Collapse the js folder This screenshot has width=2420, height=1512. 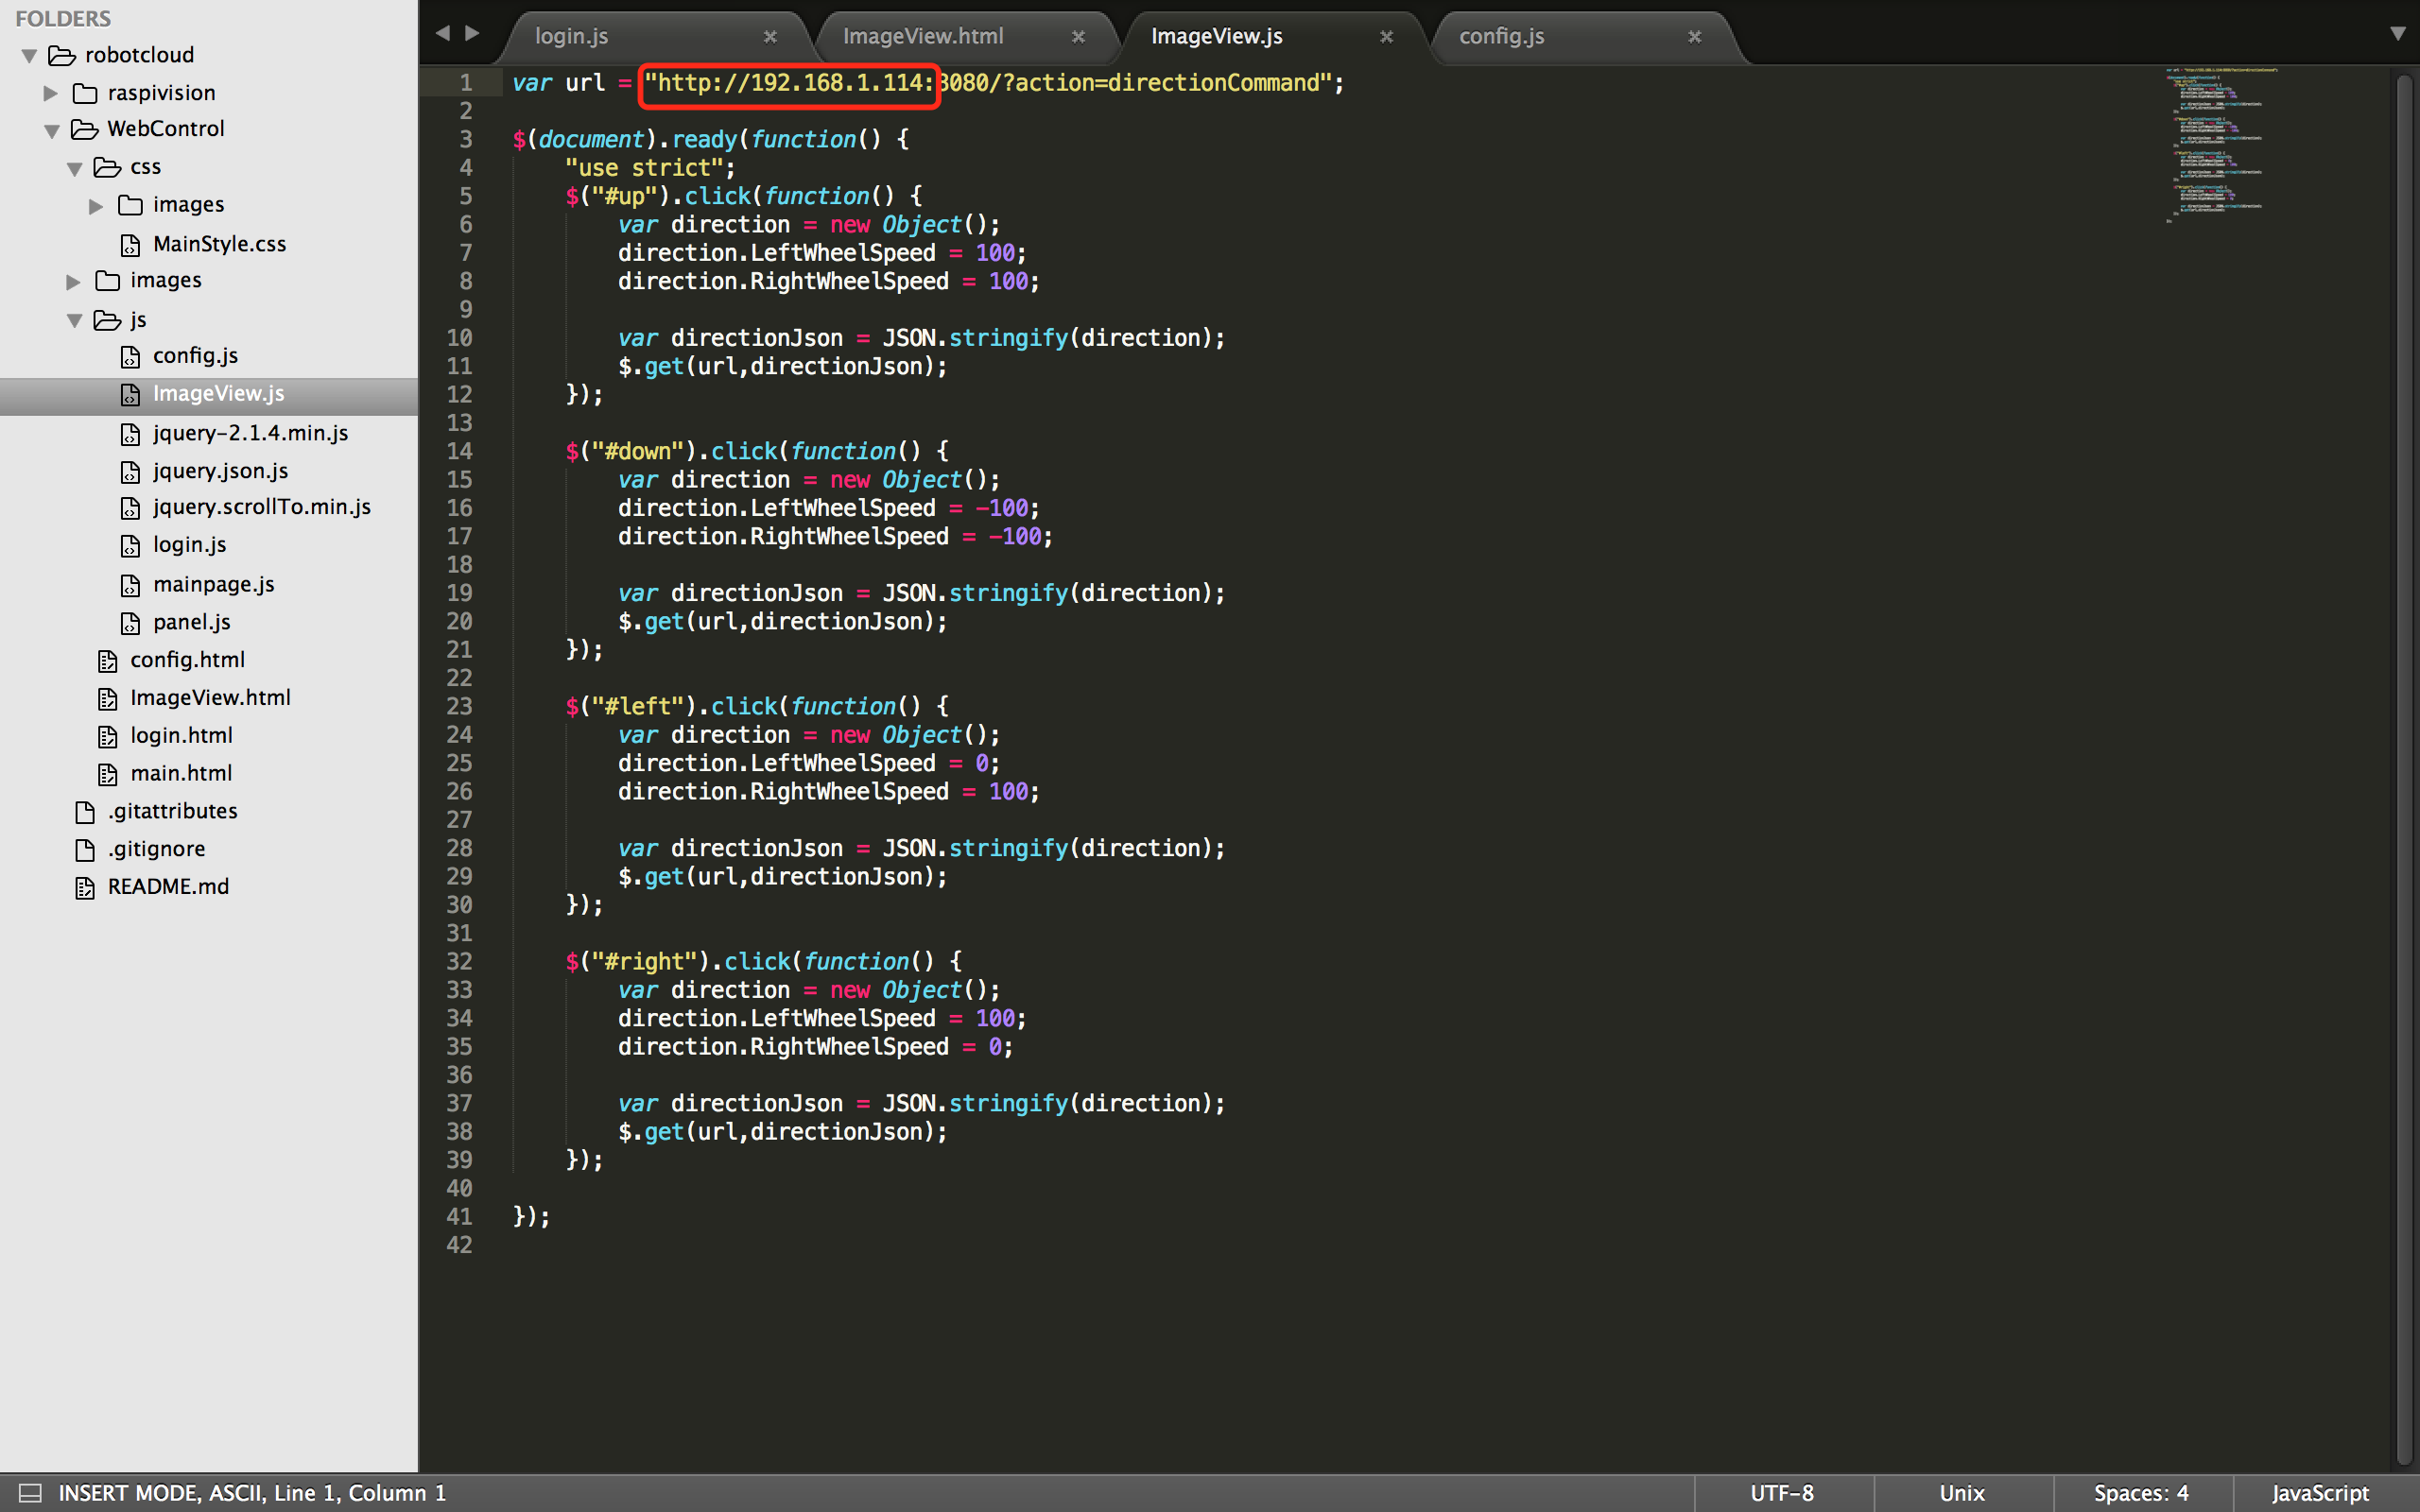pos(75,321)
